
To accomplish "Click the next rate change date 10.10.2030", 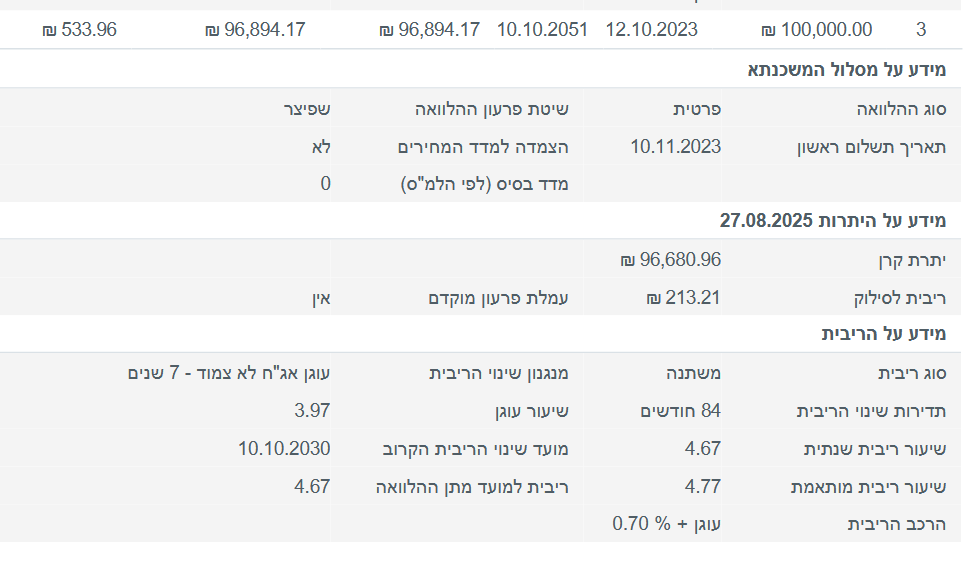I will pyautogui.click(x=284, y=448).
